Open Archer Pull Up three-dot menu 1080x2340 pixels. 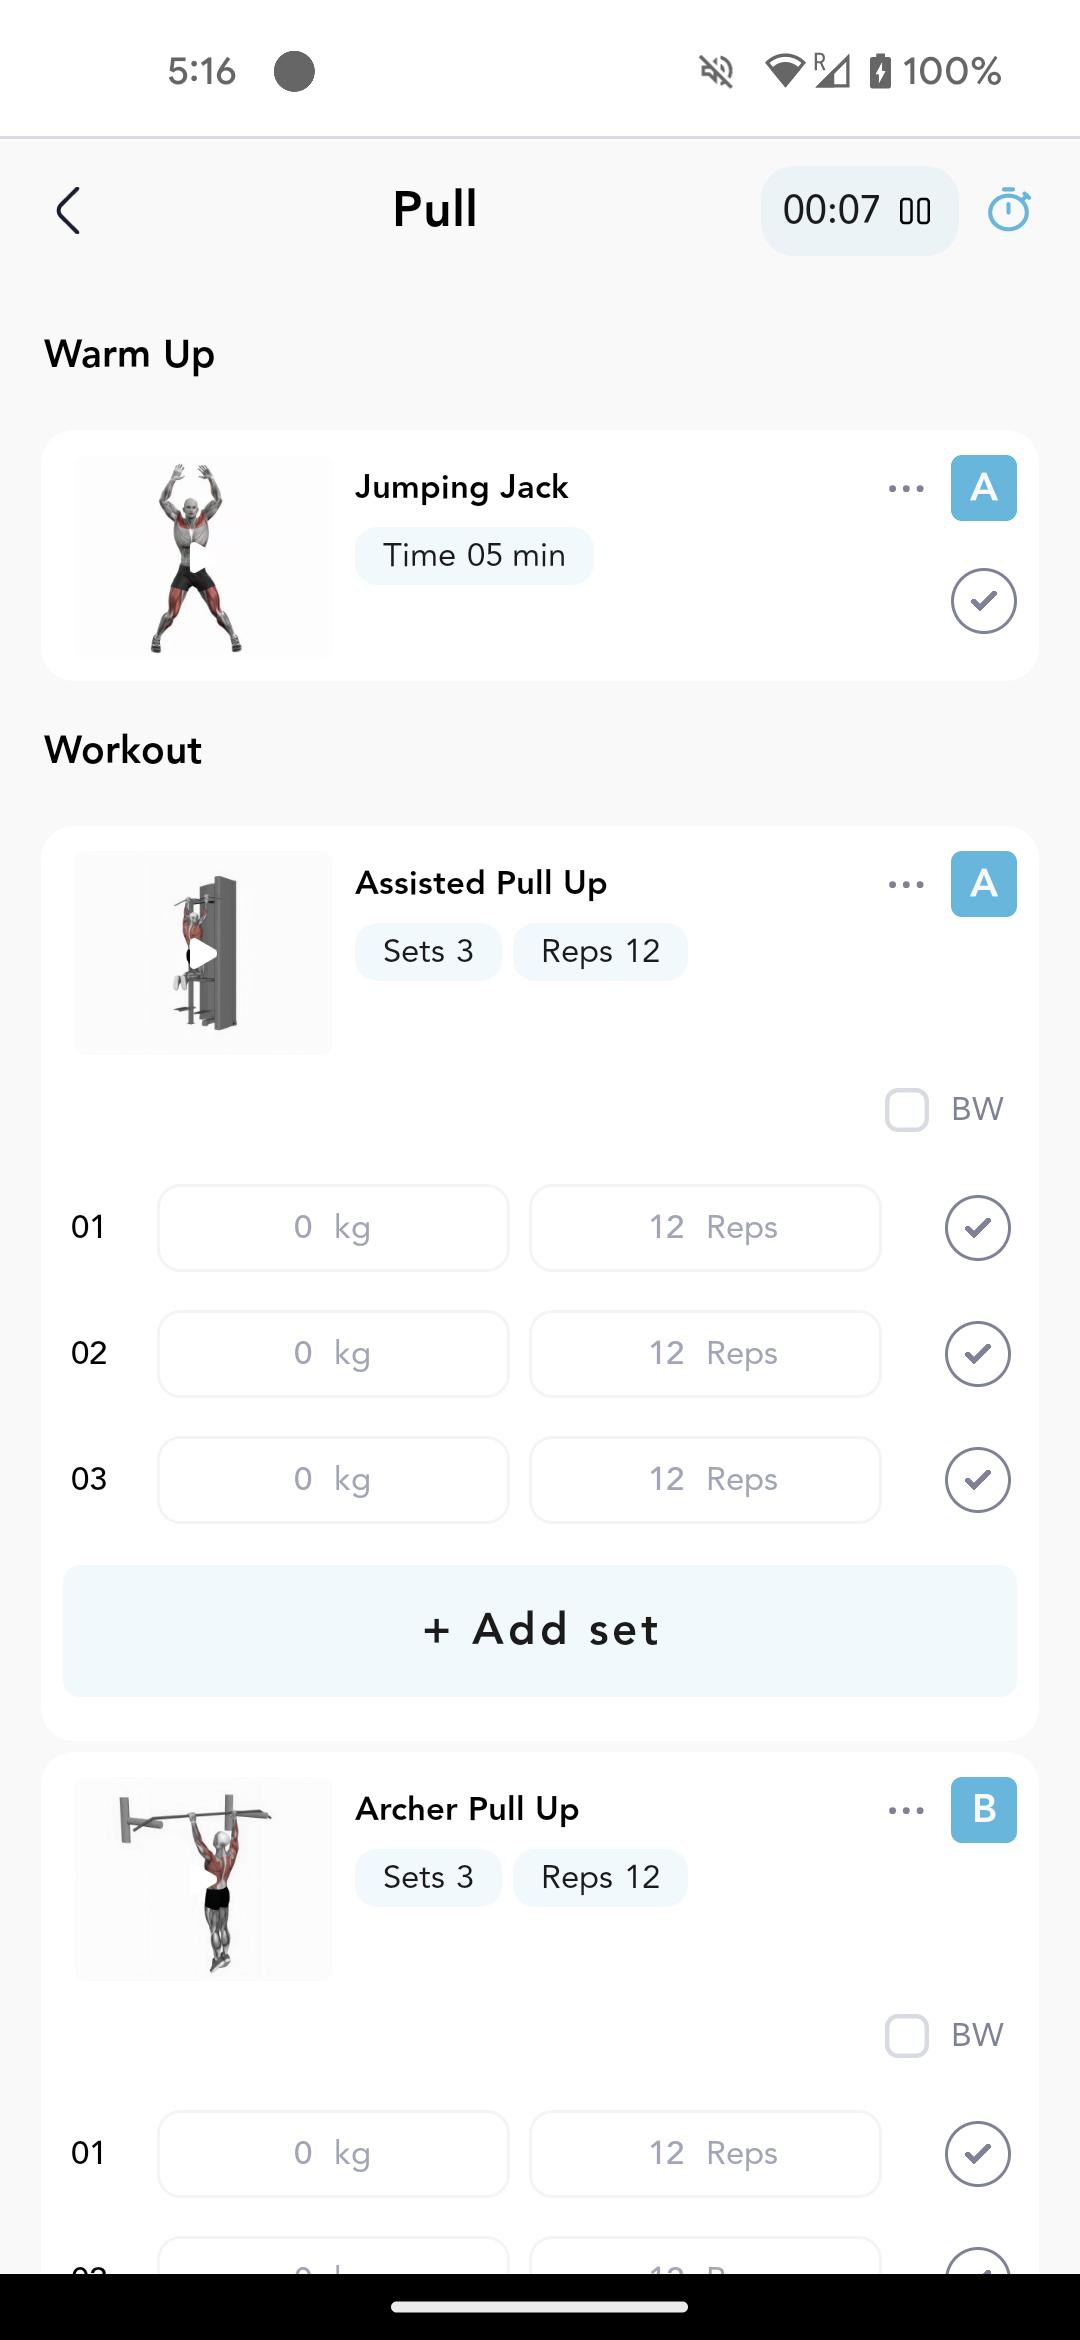coord(906,1811)
